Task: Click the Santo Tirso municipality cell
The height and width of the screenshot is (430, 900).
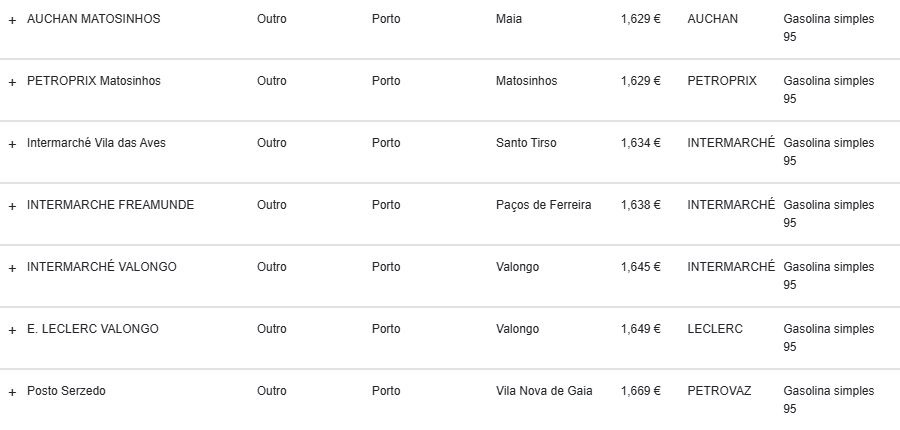Action: 526,143
